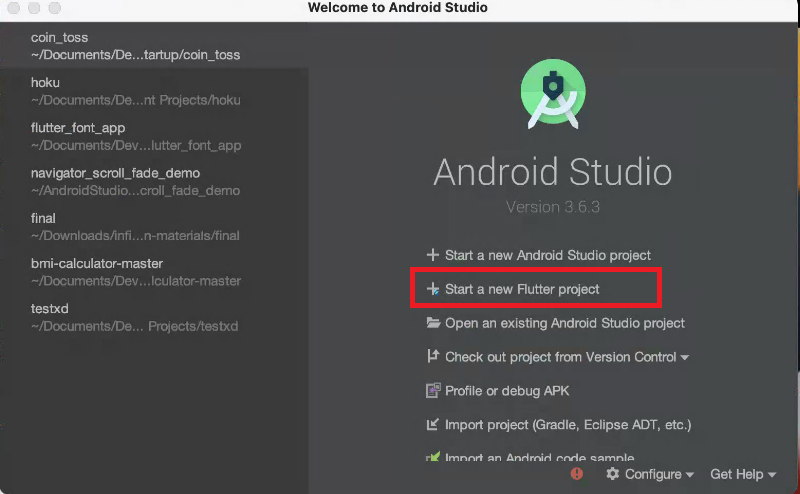Click the Welcome to Android Studio title bar

pos(397,8)
